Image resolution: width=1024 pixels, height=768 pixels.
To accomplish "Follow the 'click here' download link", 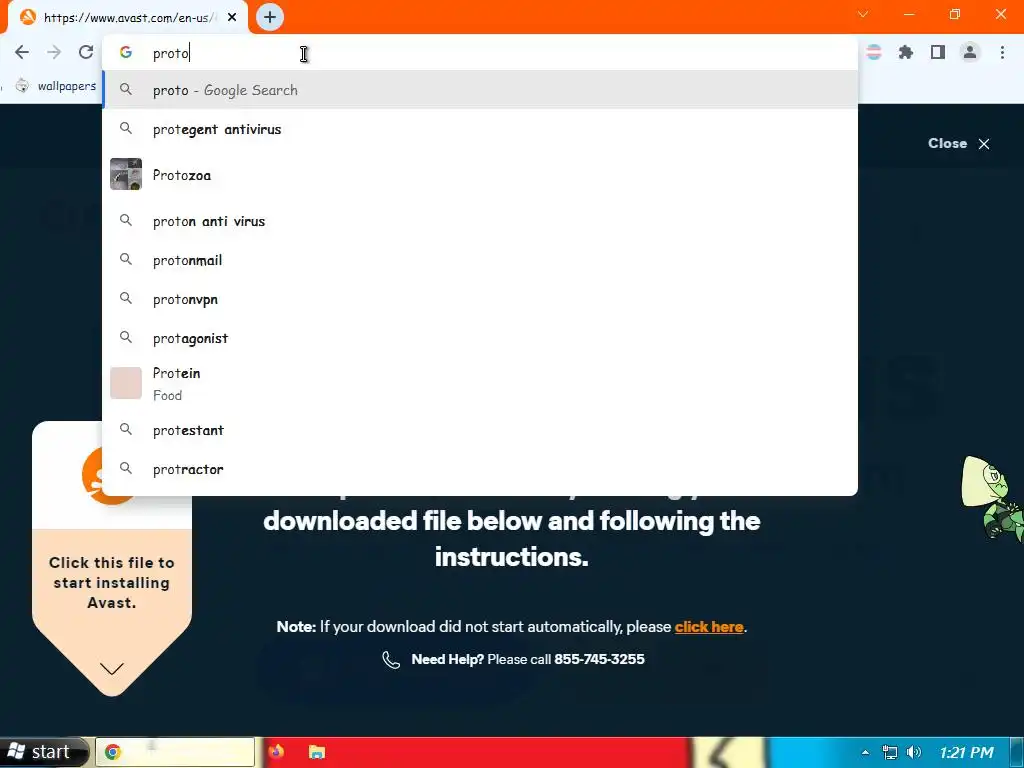I will point(709,627).
